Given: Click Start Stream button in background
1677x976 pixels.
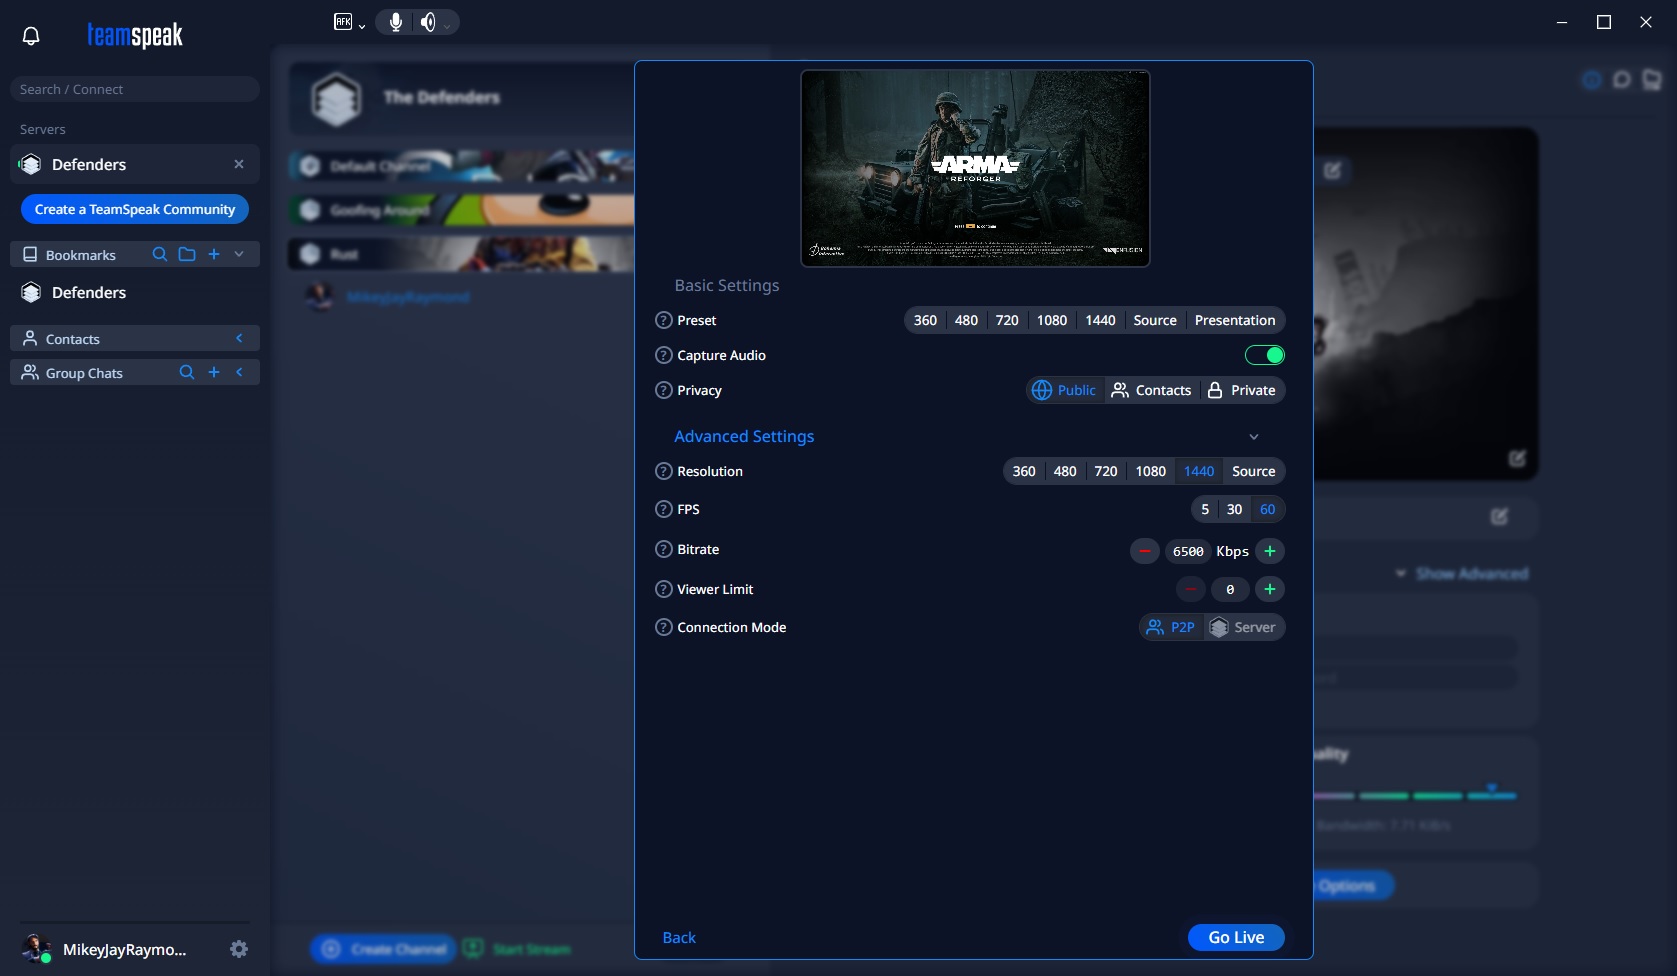Looking at the screenshot, I should point(517,949).
